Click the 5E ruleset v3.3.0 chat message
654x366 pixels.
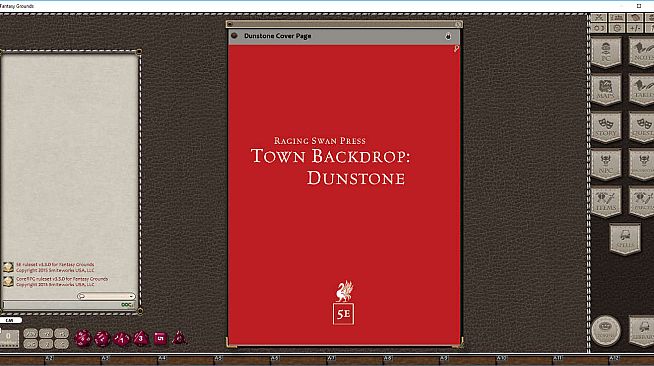tap(55, 267)
